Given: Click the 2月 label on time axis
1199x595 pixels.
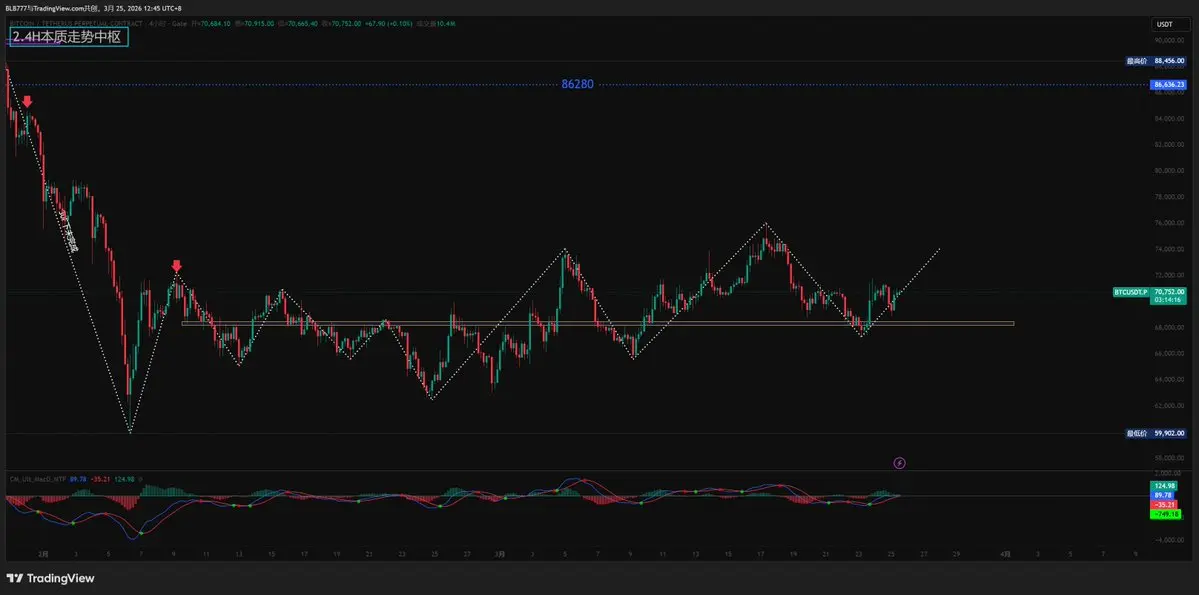Looking at the screenshot, I should 44,553.
